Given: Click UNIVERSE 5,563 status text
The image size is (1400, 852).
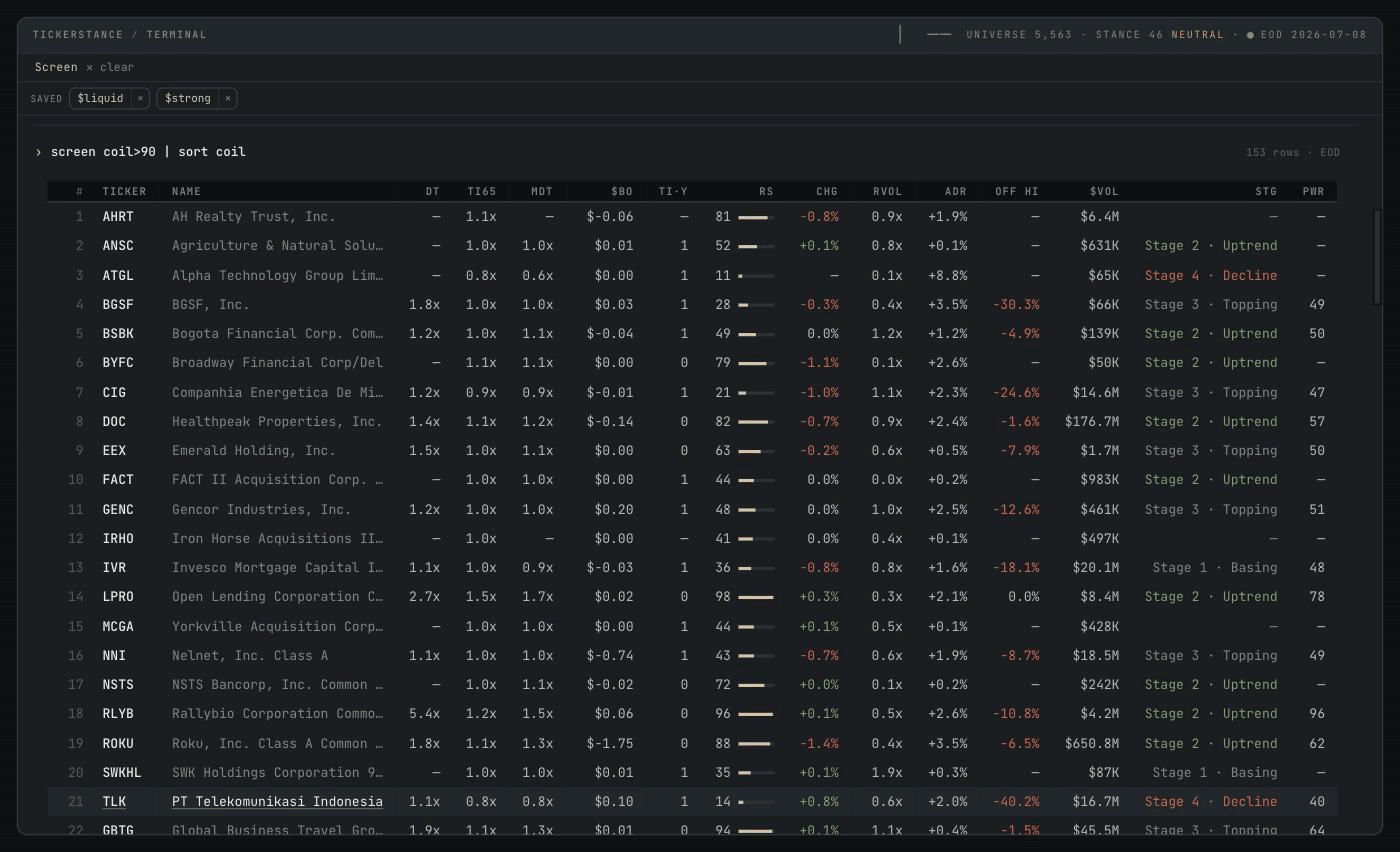Looking at the screenshot, I should [x=1019, y=35].
